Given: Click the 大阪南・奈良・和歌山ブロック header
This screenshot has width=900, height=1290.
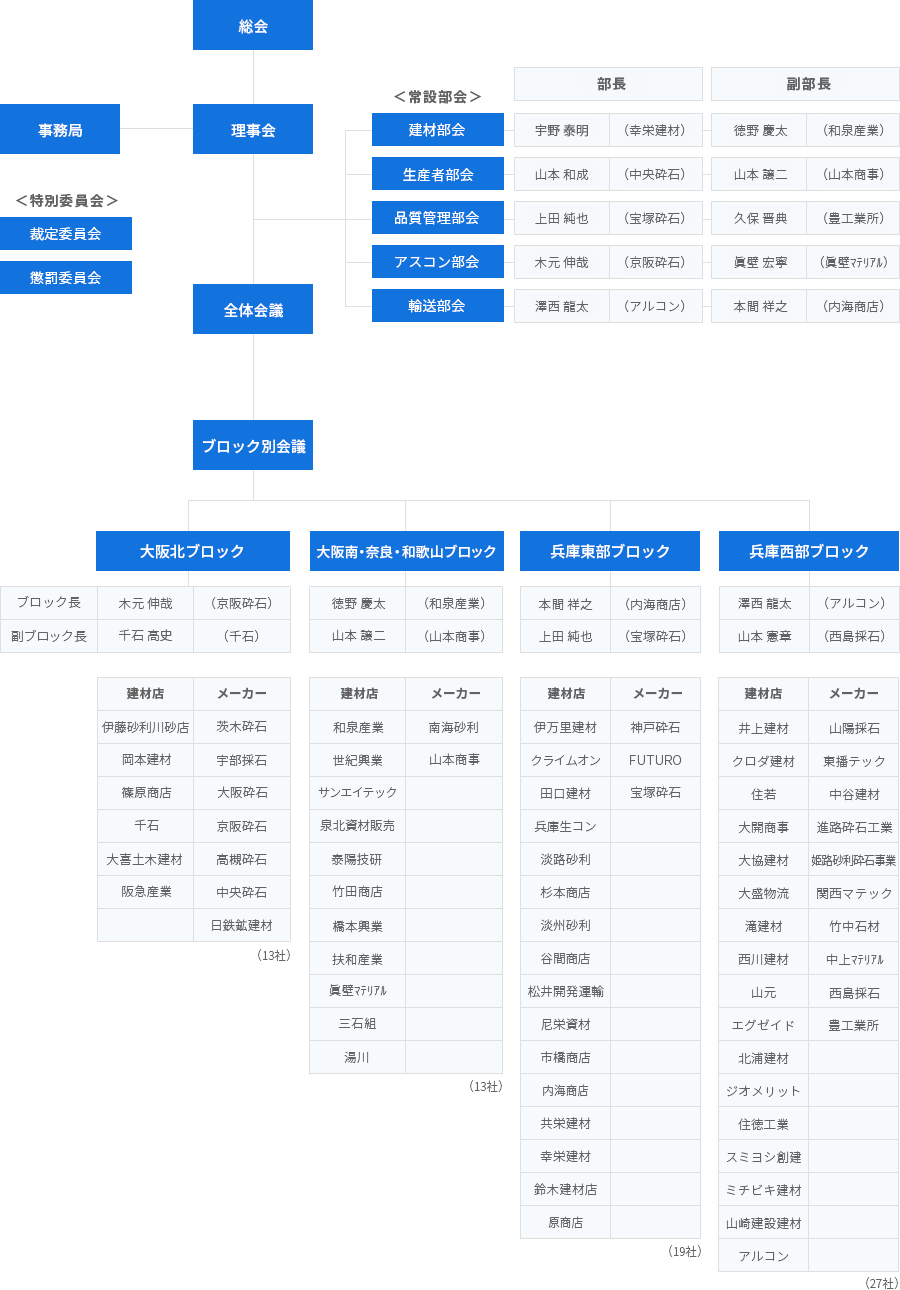Looking at the screenshot, I should (407, 551).
